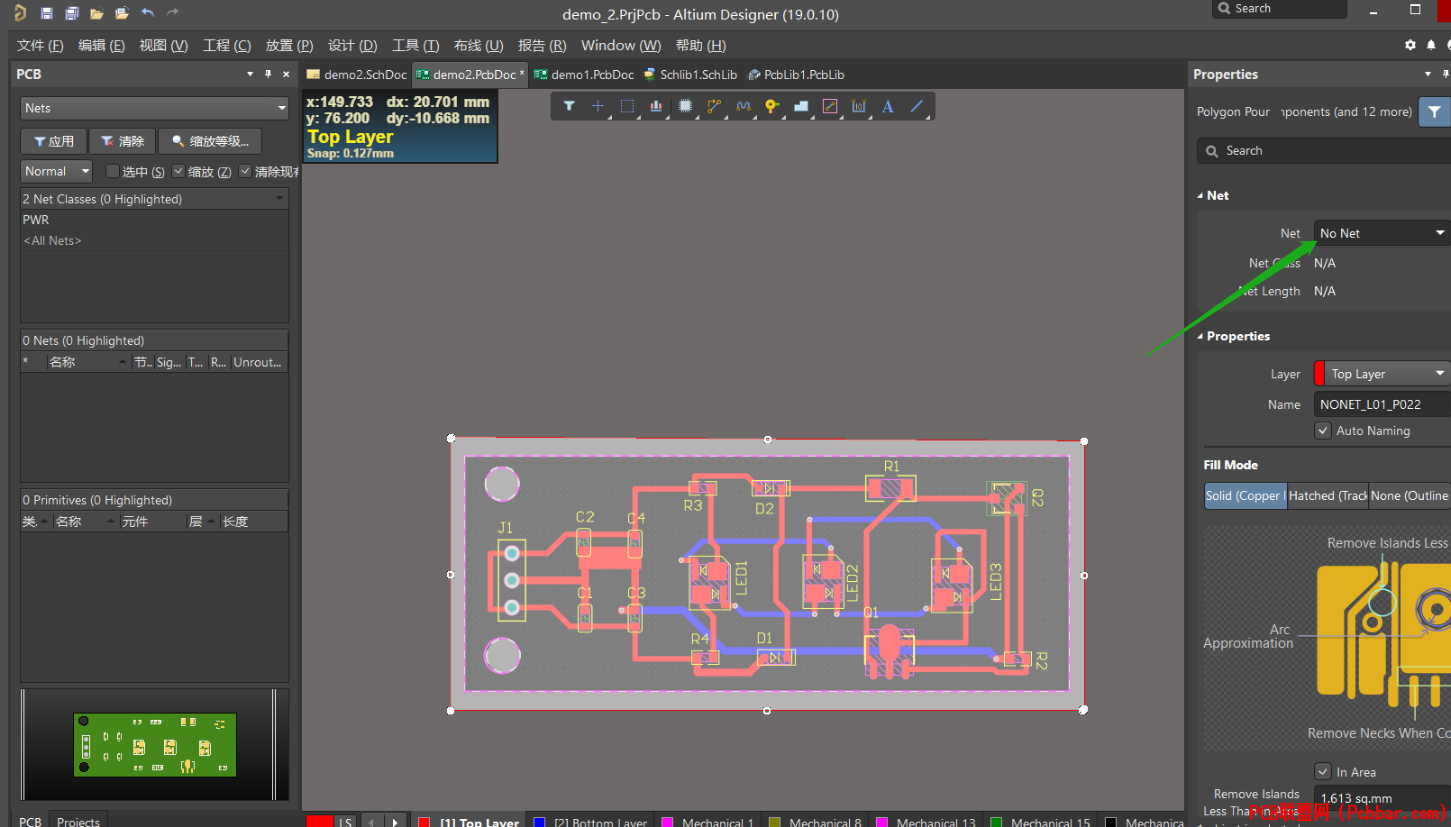Select Solid (Copper) fill mode
Screen dimensions: 1451x827
click(x=1245, y=496)
